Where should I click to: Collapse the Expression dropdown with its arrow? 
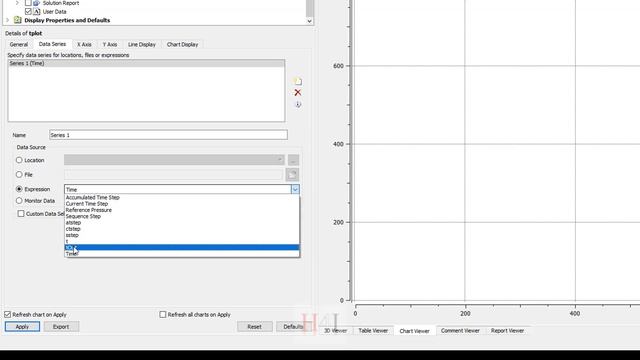coord(295,189)
